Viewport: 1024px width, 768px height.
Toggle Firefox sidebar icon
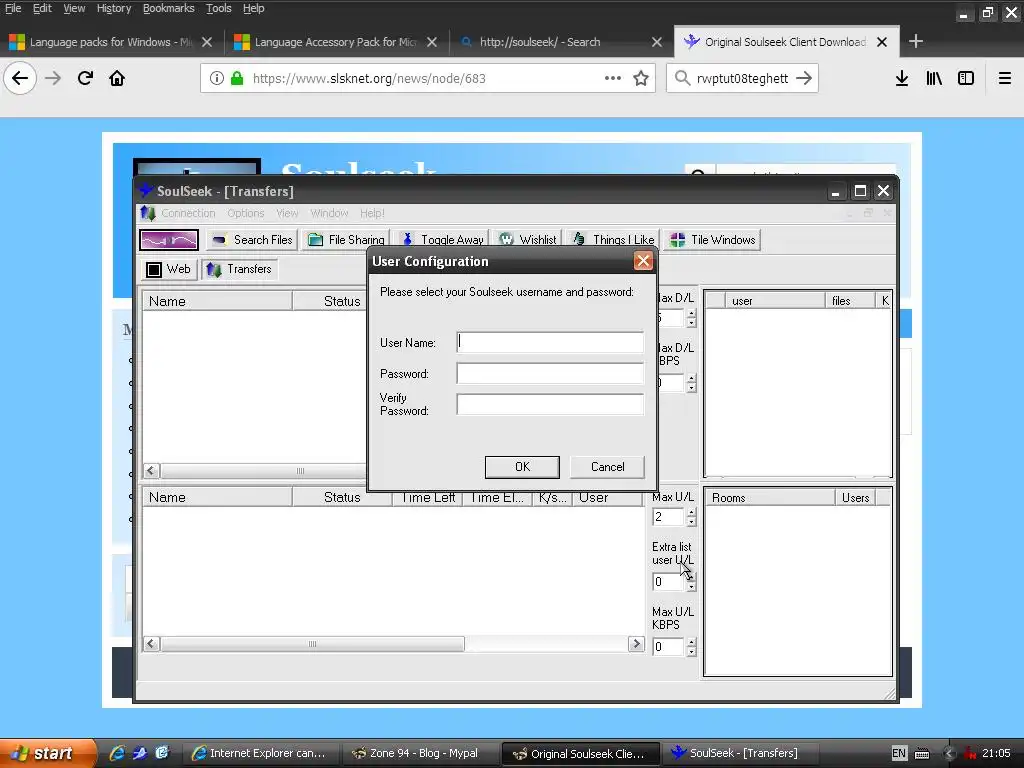tap(966, 78)
